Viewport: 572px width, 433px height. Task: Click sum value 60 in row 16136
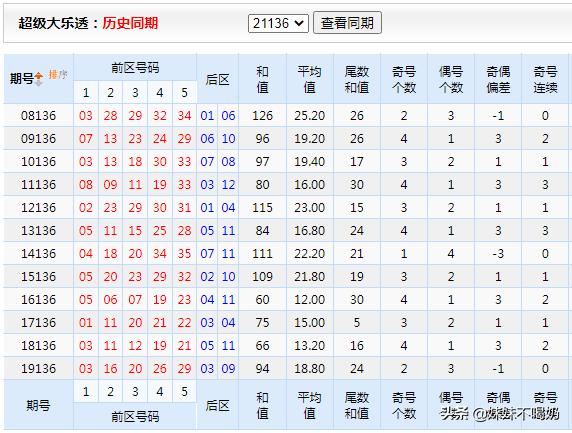click(x=262, y=299)
